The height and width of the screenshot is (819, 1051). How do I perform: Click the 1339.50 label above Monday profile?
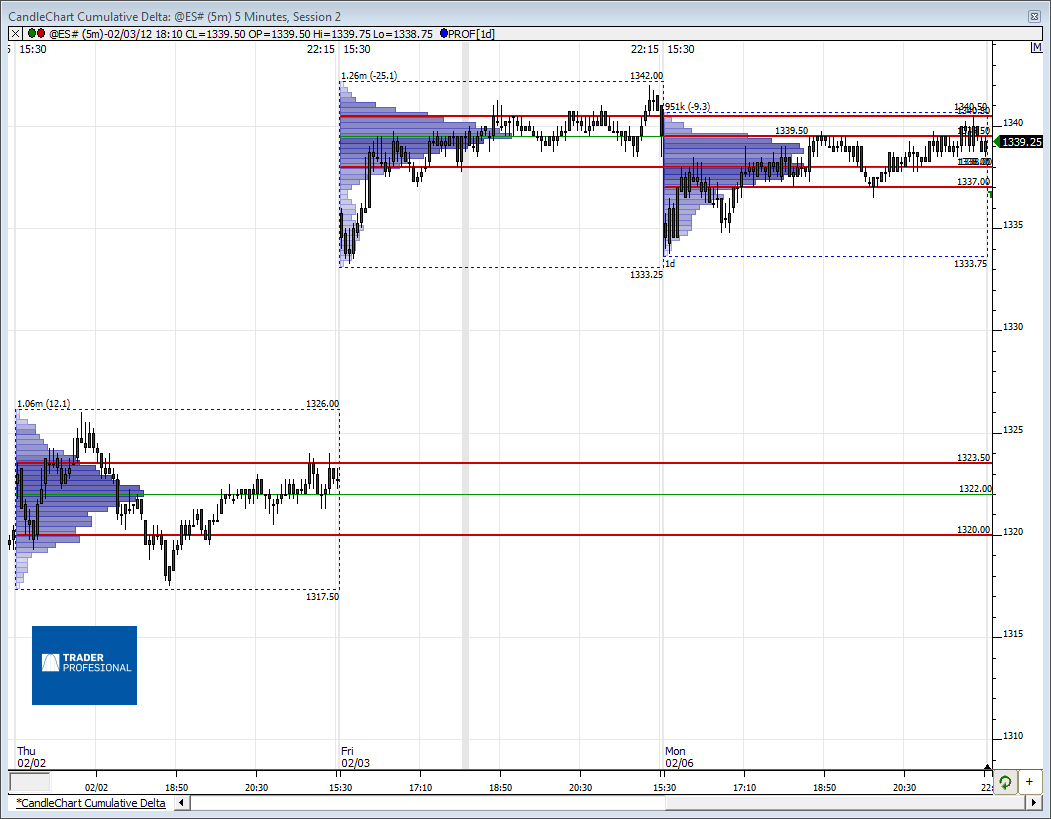click(x=792, y=131)
